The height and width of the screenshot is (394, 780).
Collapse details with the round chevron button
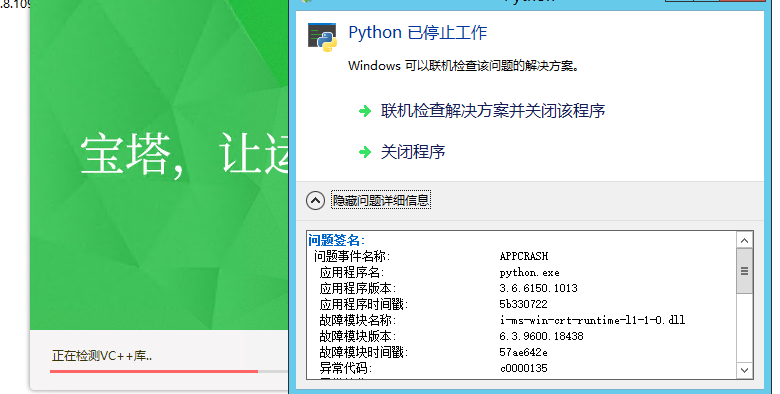315,200
